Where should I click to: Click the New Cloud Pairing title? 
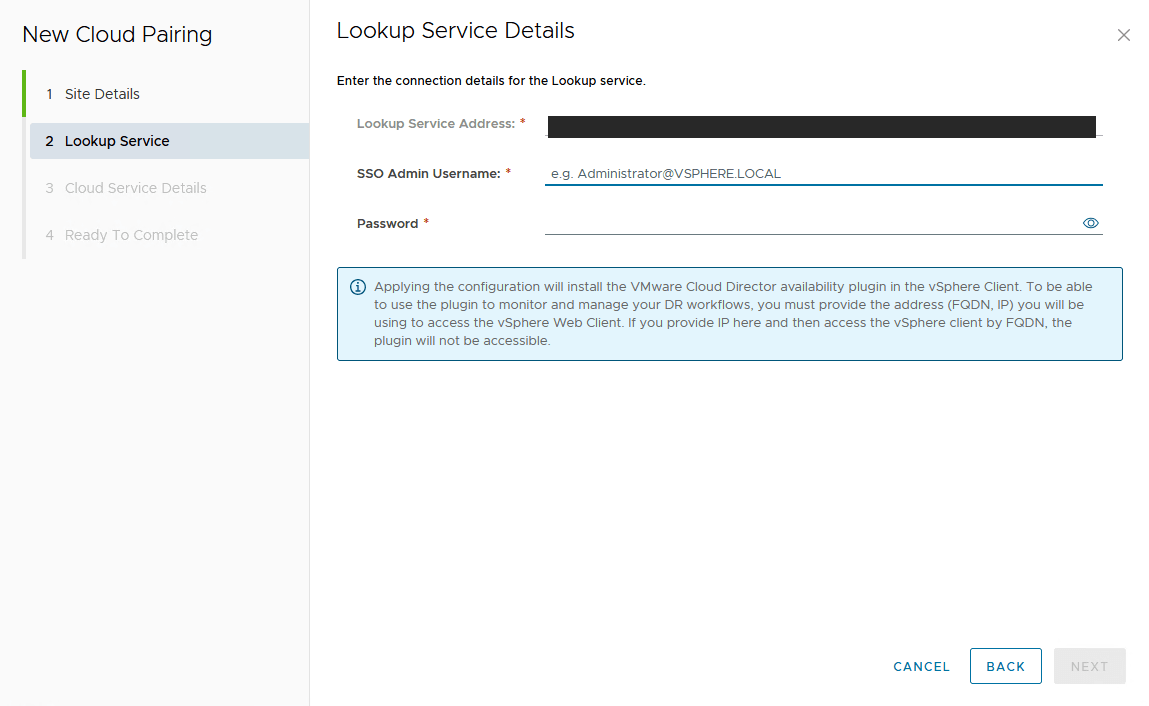[x=117, y=34]
